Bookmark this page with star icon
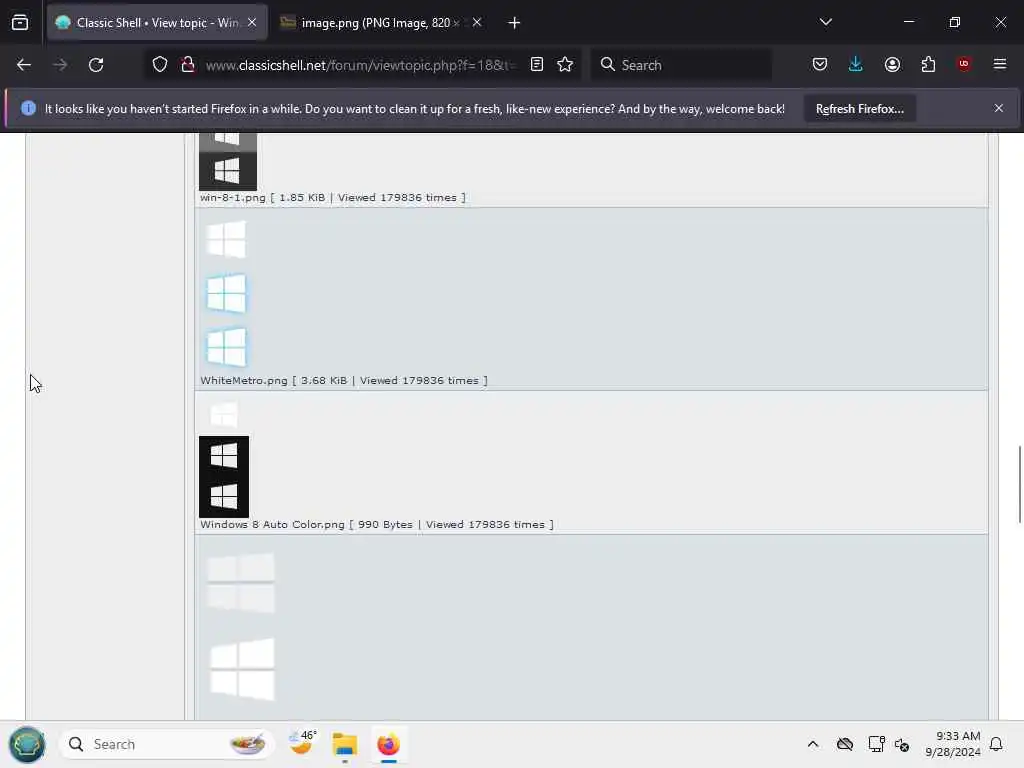 point(565,65)
